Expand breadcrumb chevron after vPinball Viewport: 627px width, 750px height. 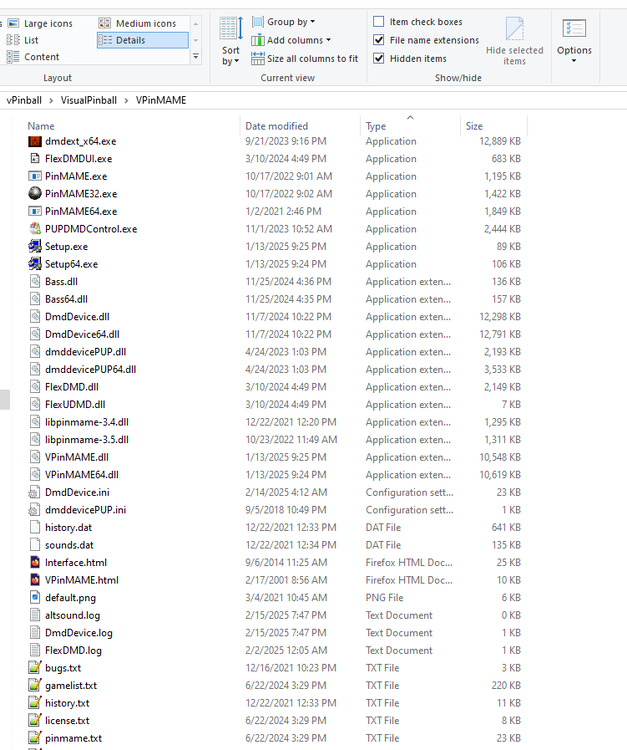(51, 100)
